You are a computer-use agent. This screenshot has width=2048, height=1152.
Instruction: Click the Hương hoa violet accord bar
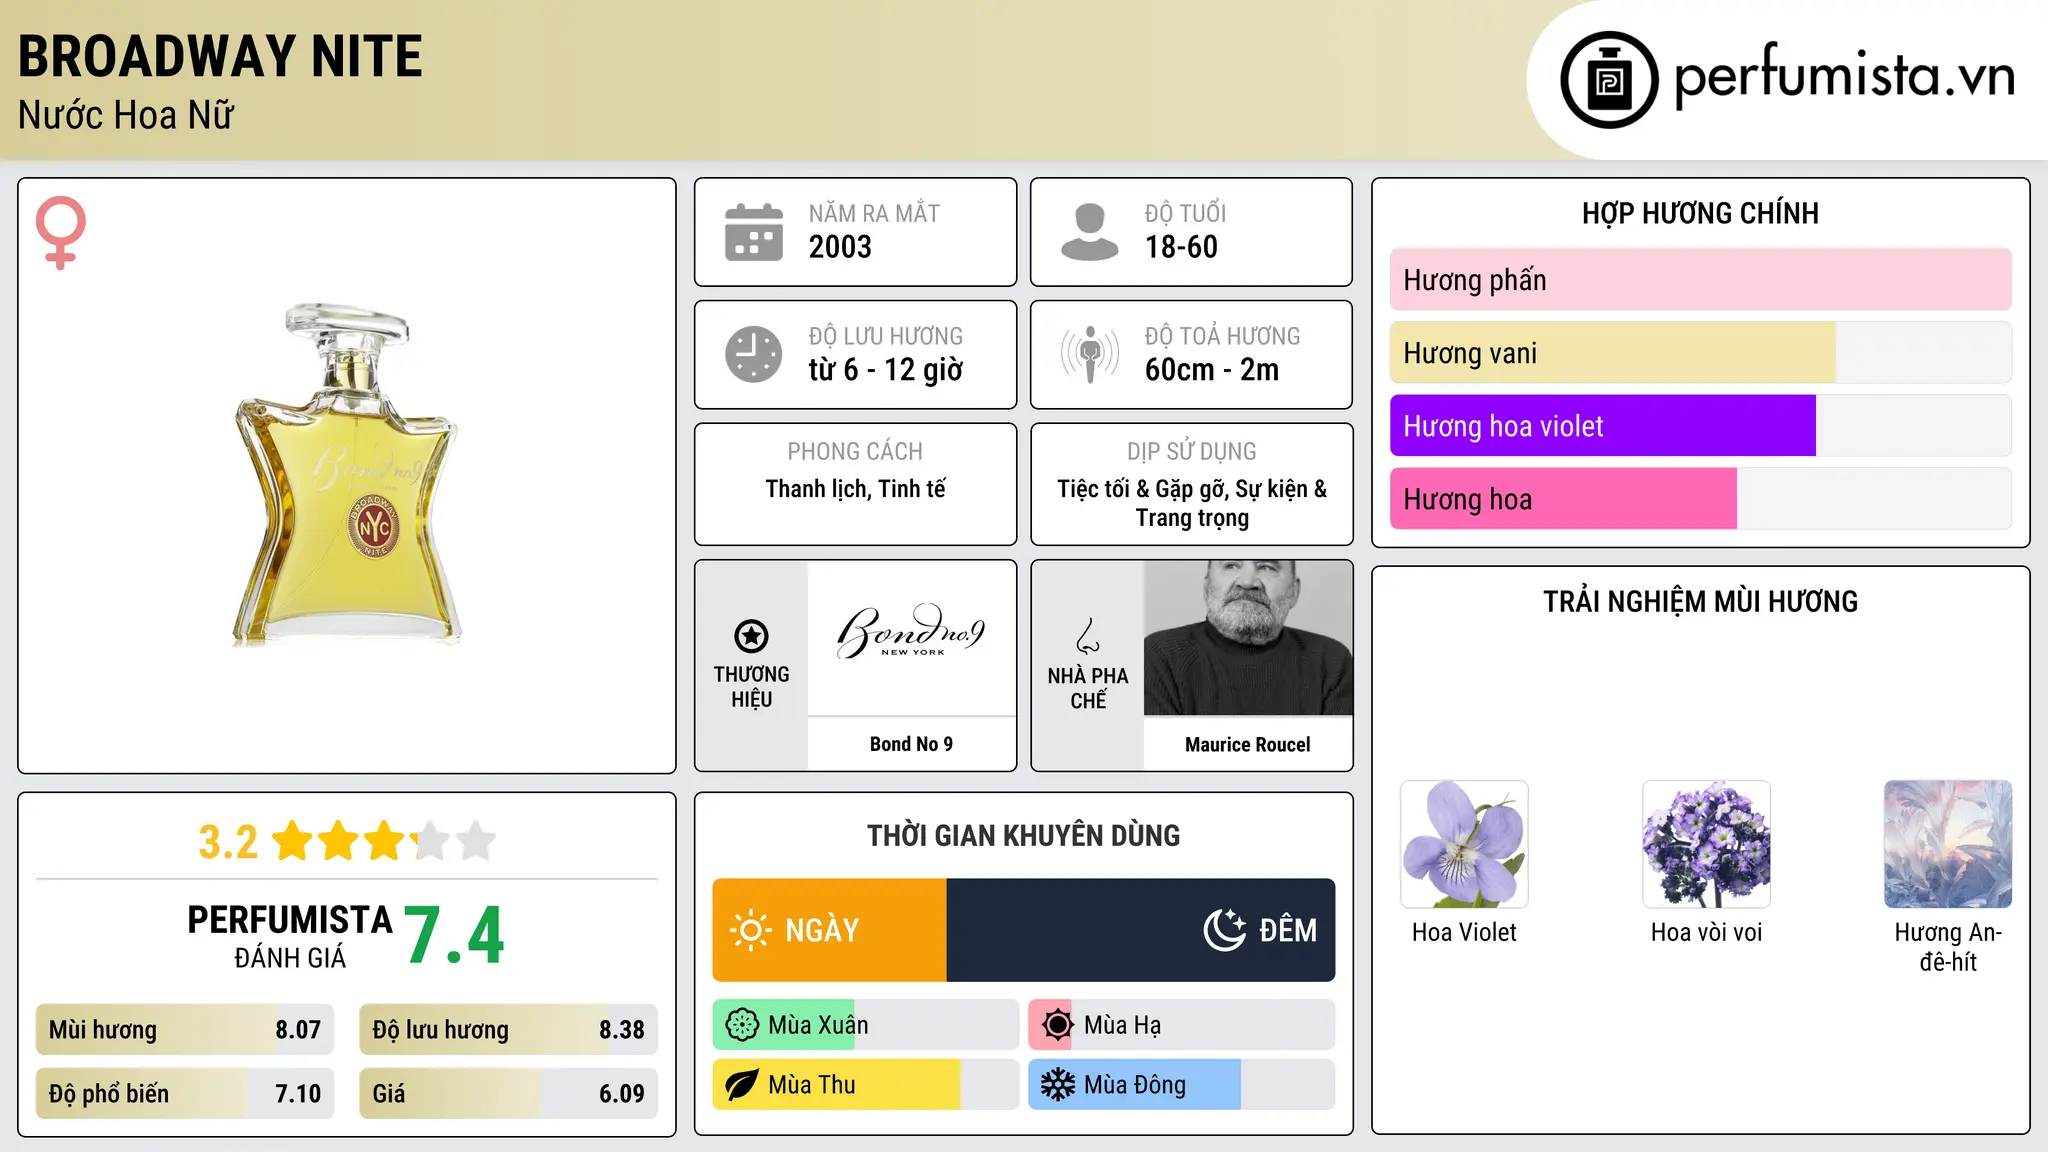click(1700, 426)
